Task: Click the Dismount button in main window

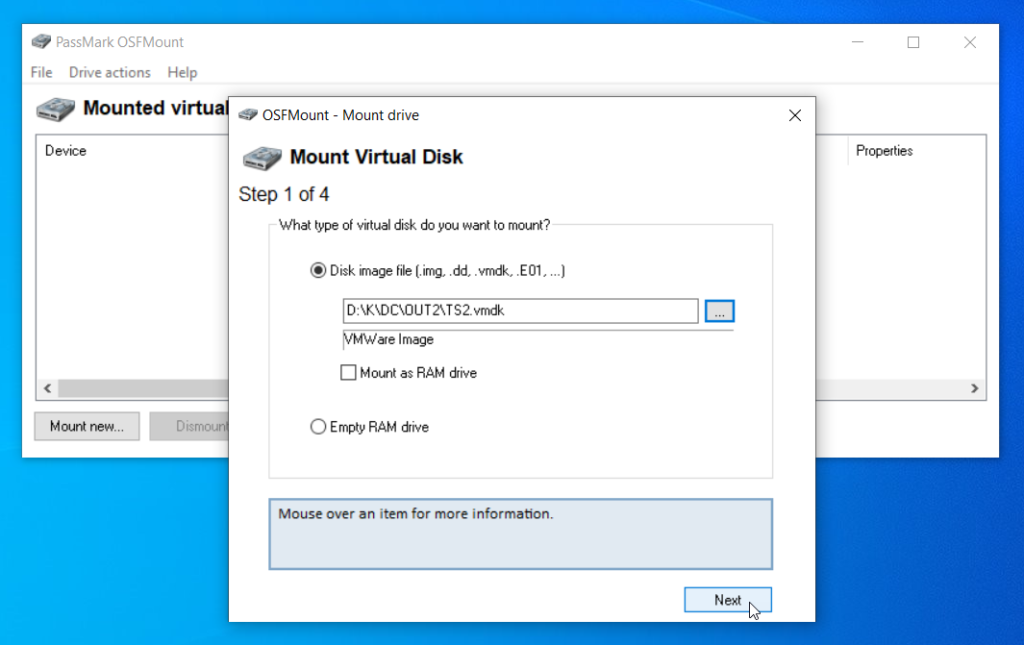Action: pos(189,426)
